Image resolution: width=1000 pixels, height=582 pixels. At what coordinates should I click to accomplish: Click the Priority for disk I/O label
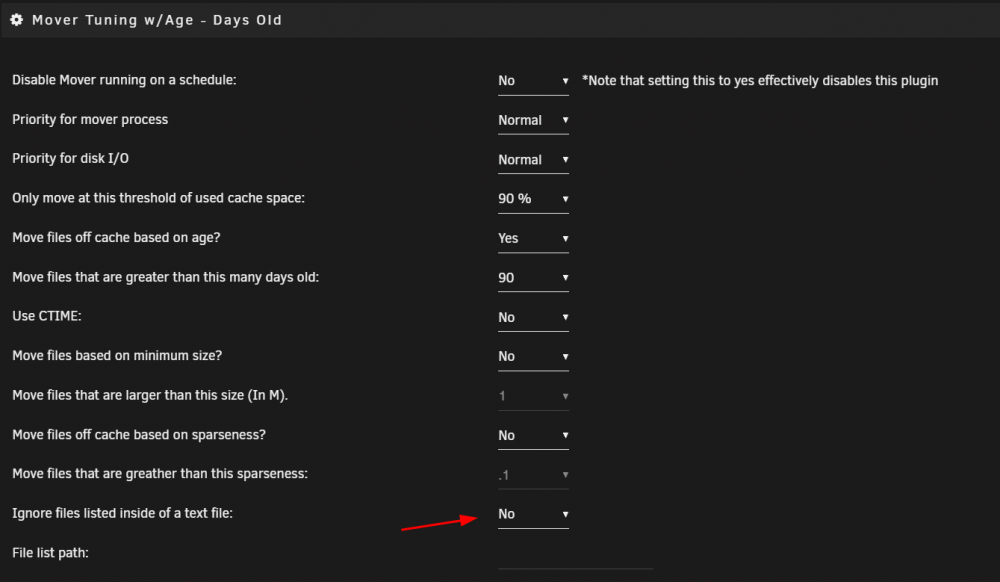point(70,159)
